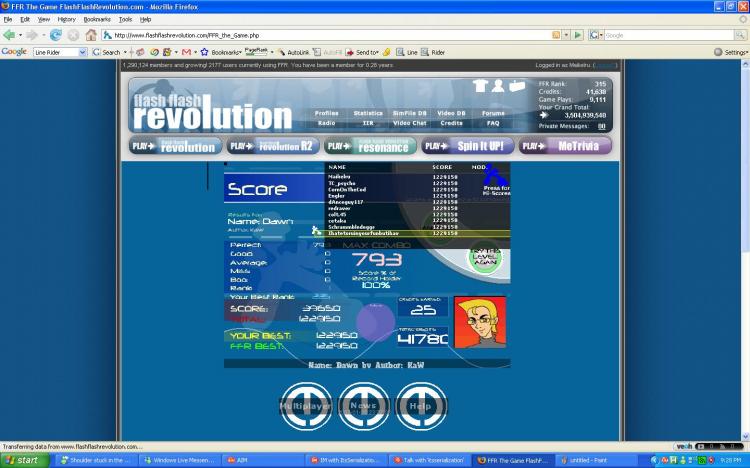Click the Press for Hi-Scores runner icon
This screenshot has height=468, width=750.
pos(495,176)
